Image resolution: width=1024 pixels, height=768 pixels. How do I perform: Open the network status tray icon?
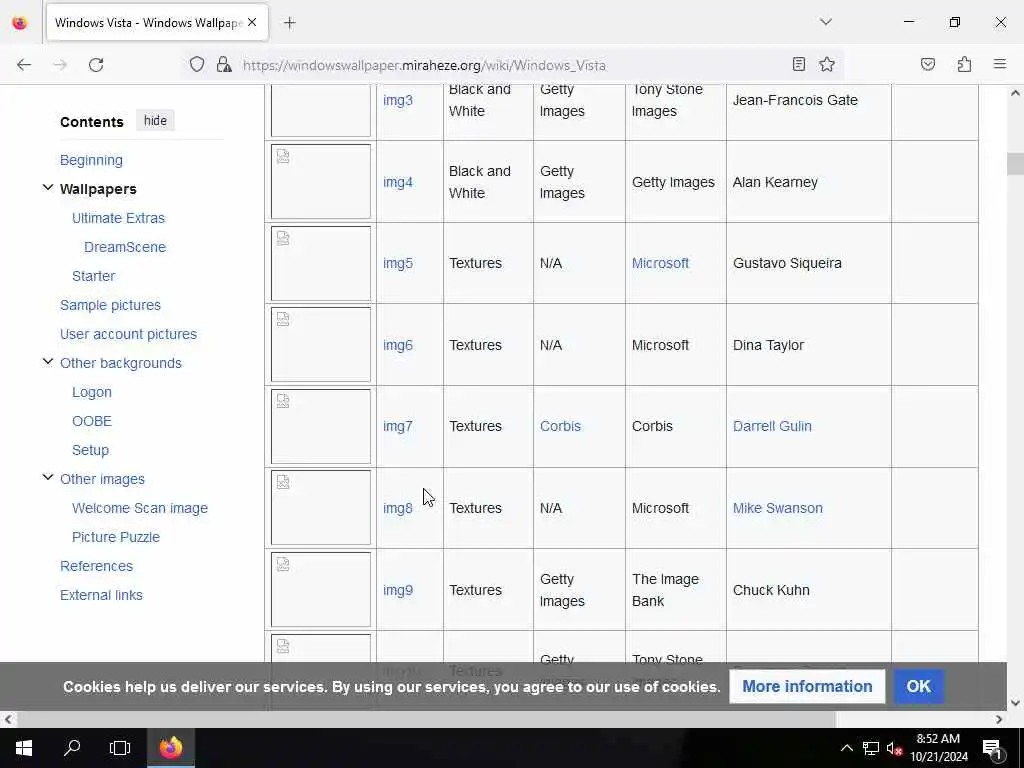870,748
